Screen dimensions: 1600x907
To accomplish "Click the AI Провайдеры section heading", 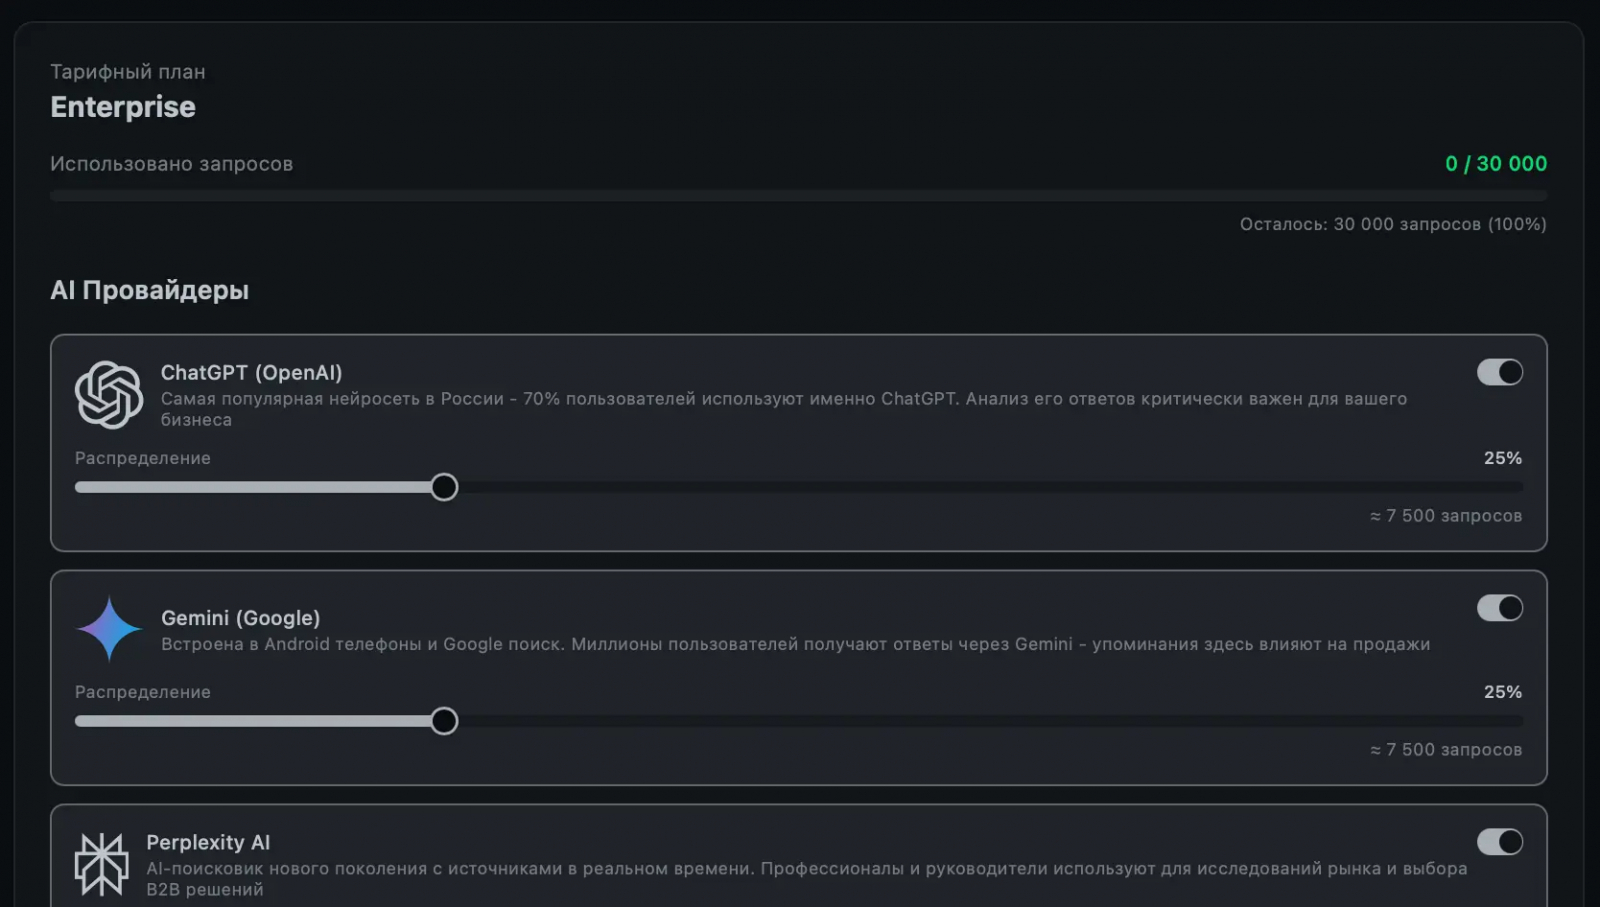I will (149, 291).
